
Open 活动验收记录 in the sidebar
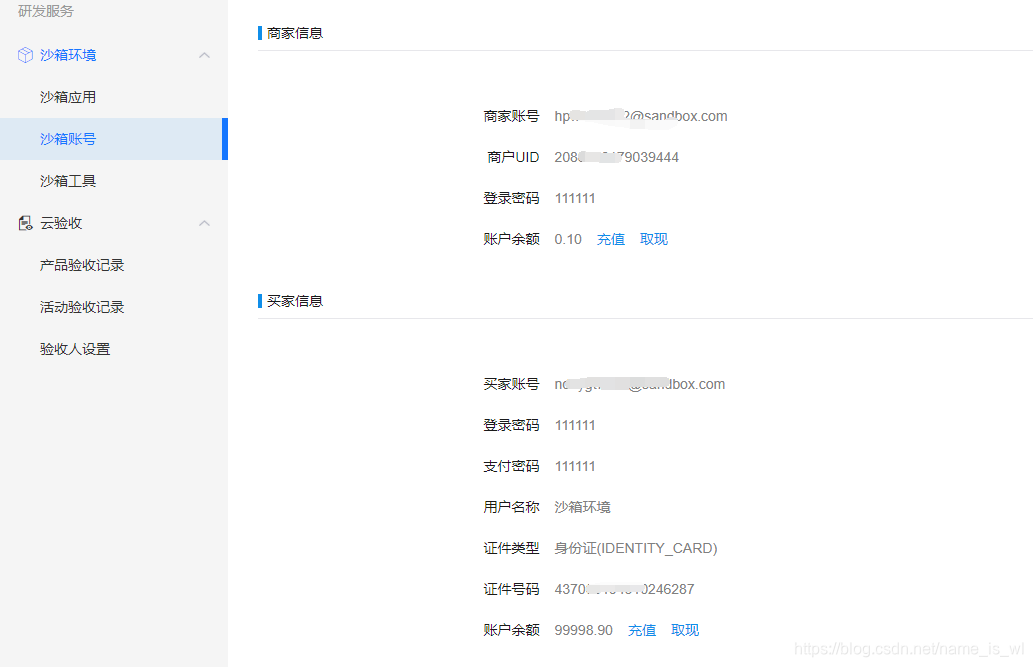coord(82,306)
